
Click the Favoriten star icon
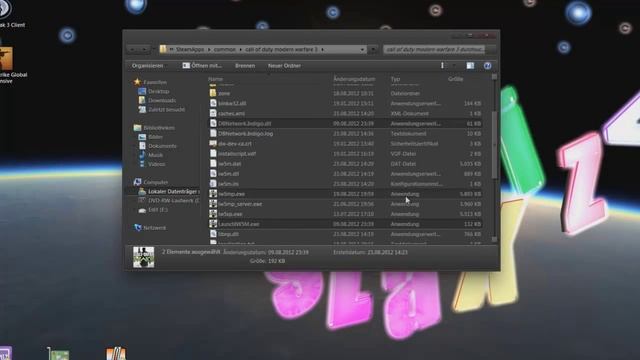pyautogui.click(x=137, y=82)
